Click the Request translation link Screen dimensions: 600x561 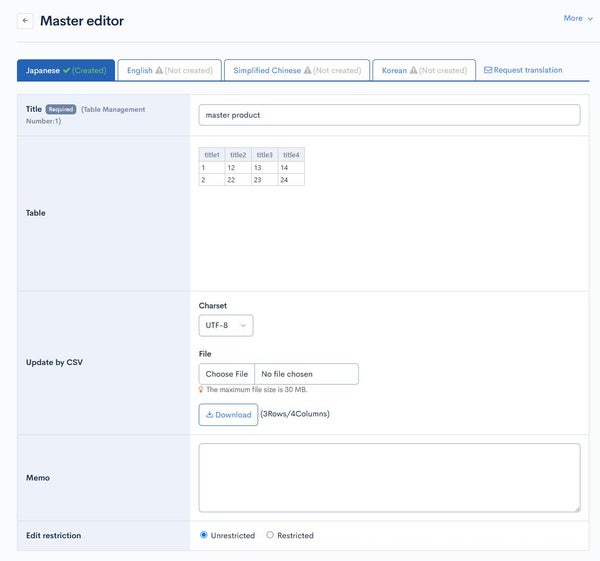(x=523, y=70)
